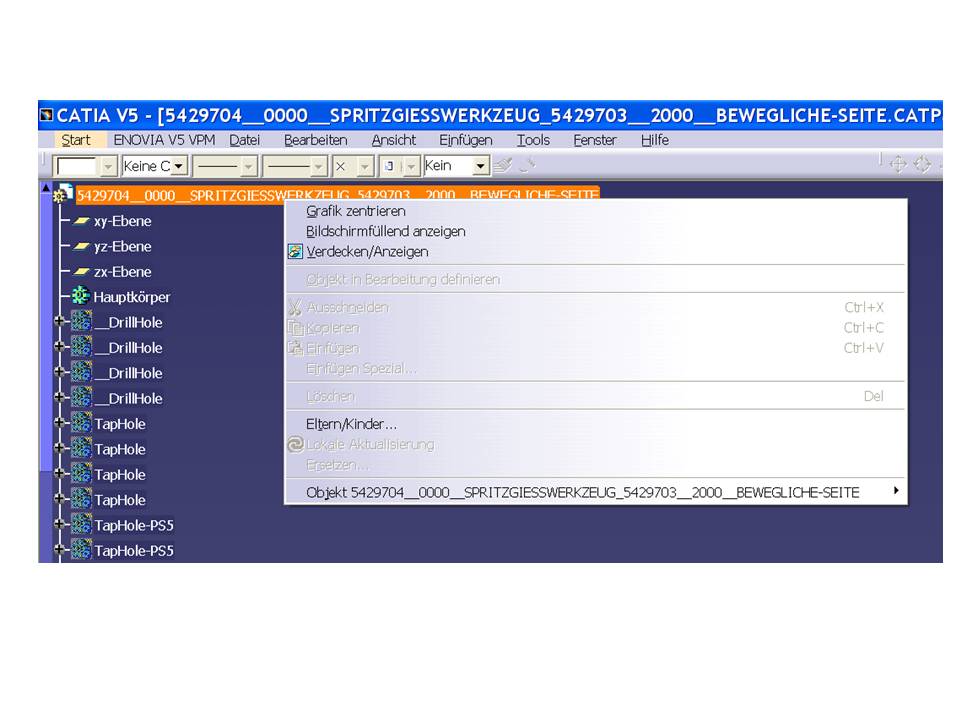
Task: Click the white color swatch box in toolbar
Action: (x=76, y=167)
